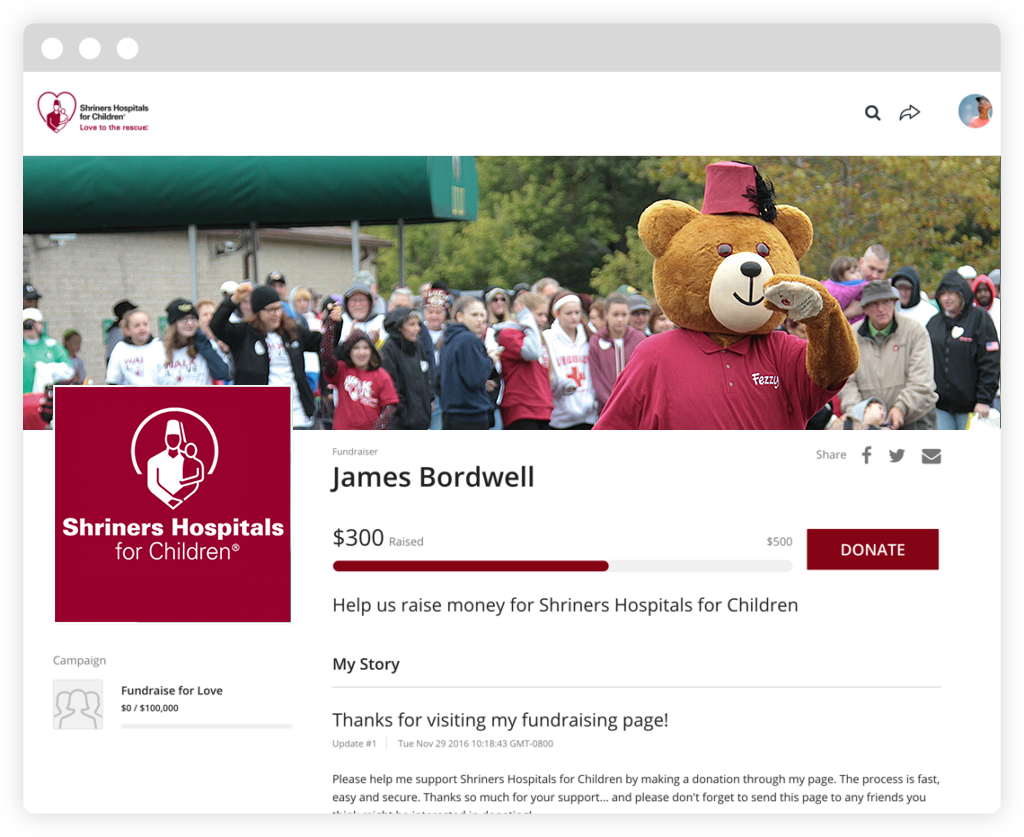
Task: Click the third gray window control dot
Action: (x=127, y=48)
